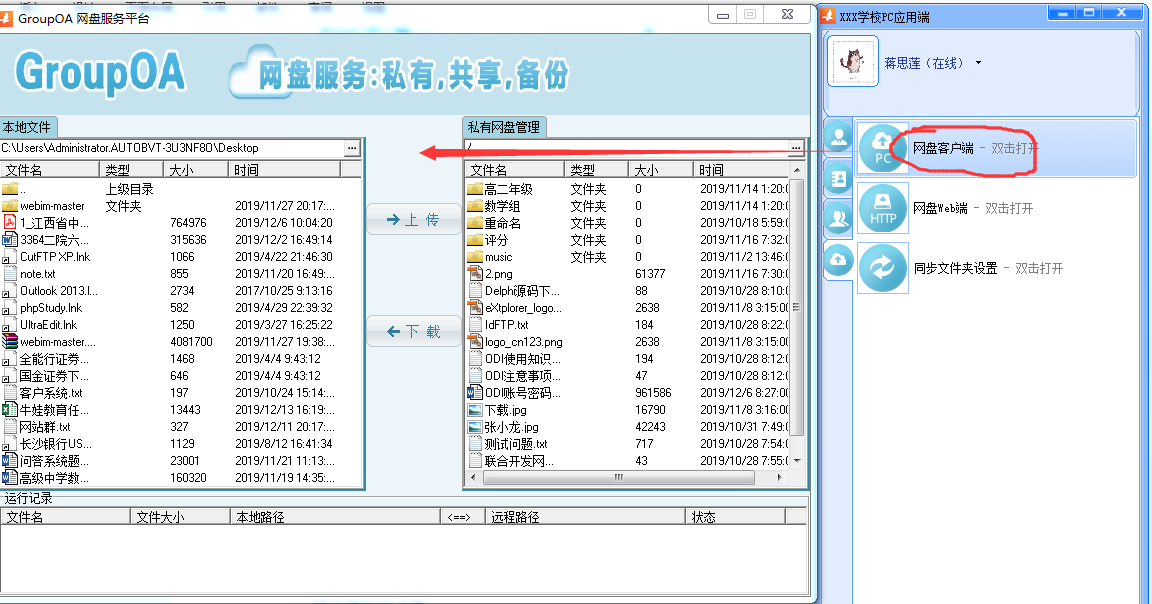Select the cloud upload sidebar icon
Screen dimensions: 1152x604
pos(838,260)
